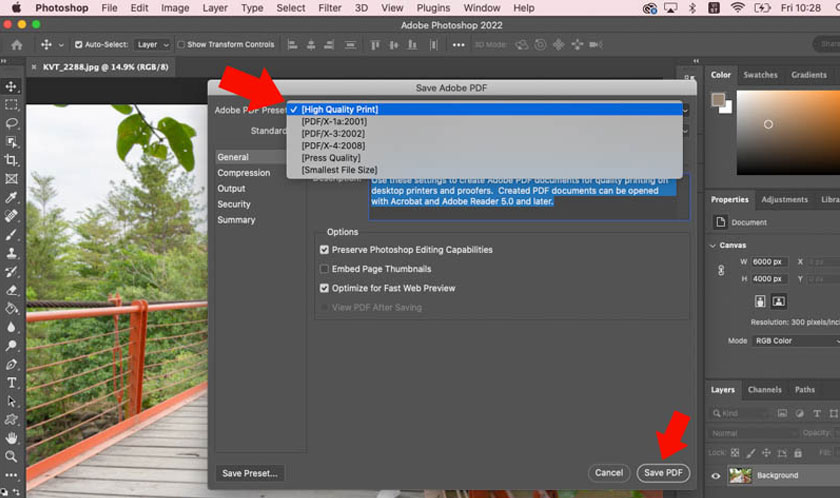Image resolution: width=840 pixels, height=498 pixels.
Task: Choose the Eyedropper tool
Action: pyautogui.click(x=11, y=197)
